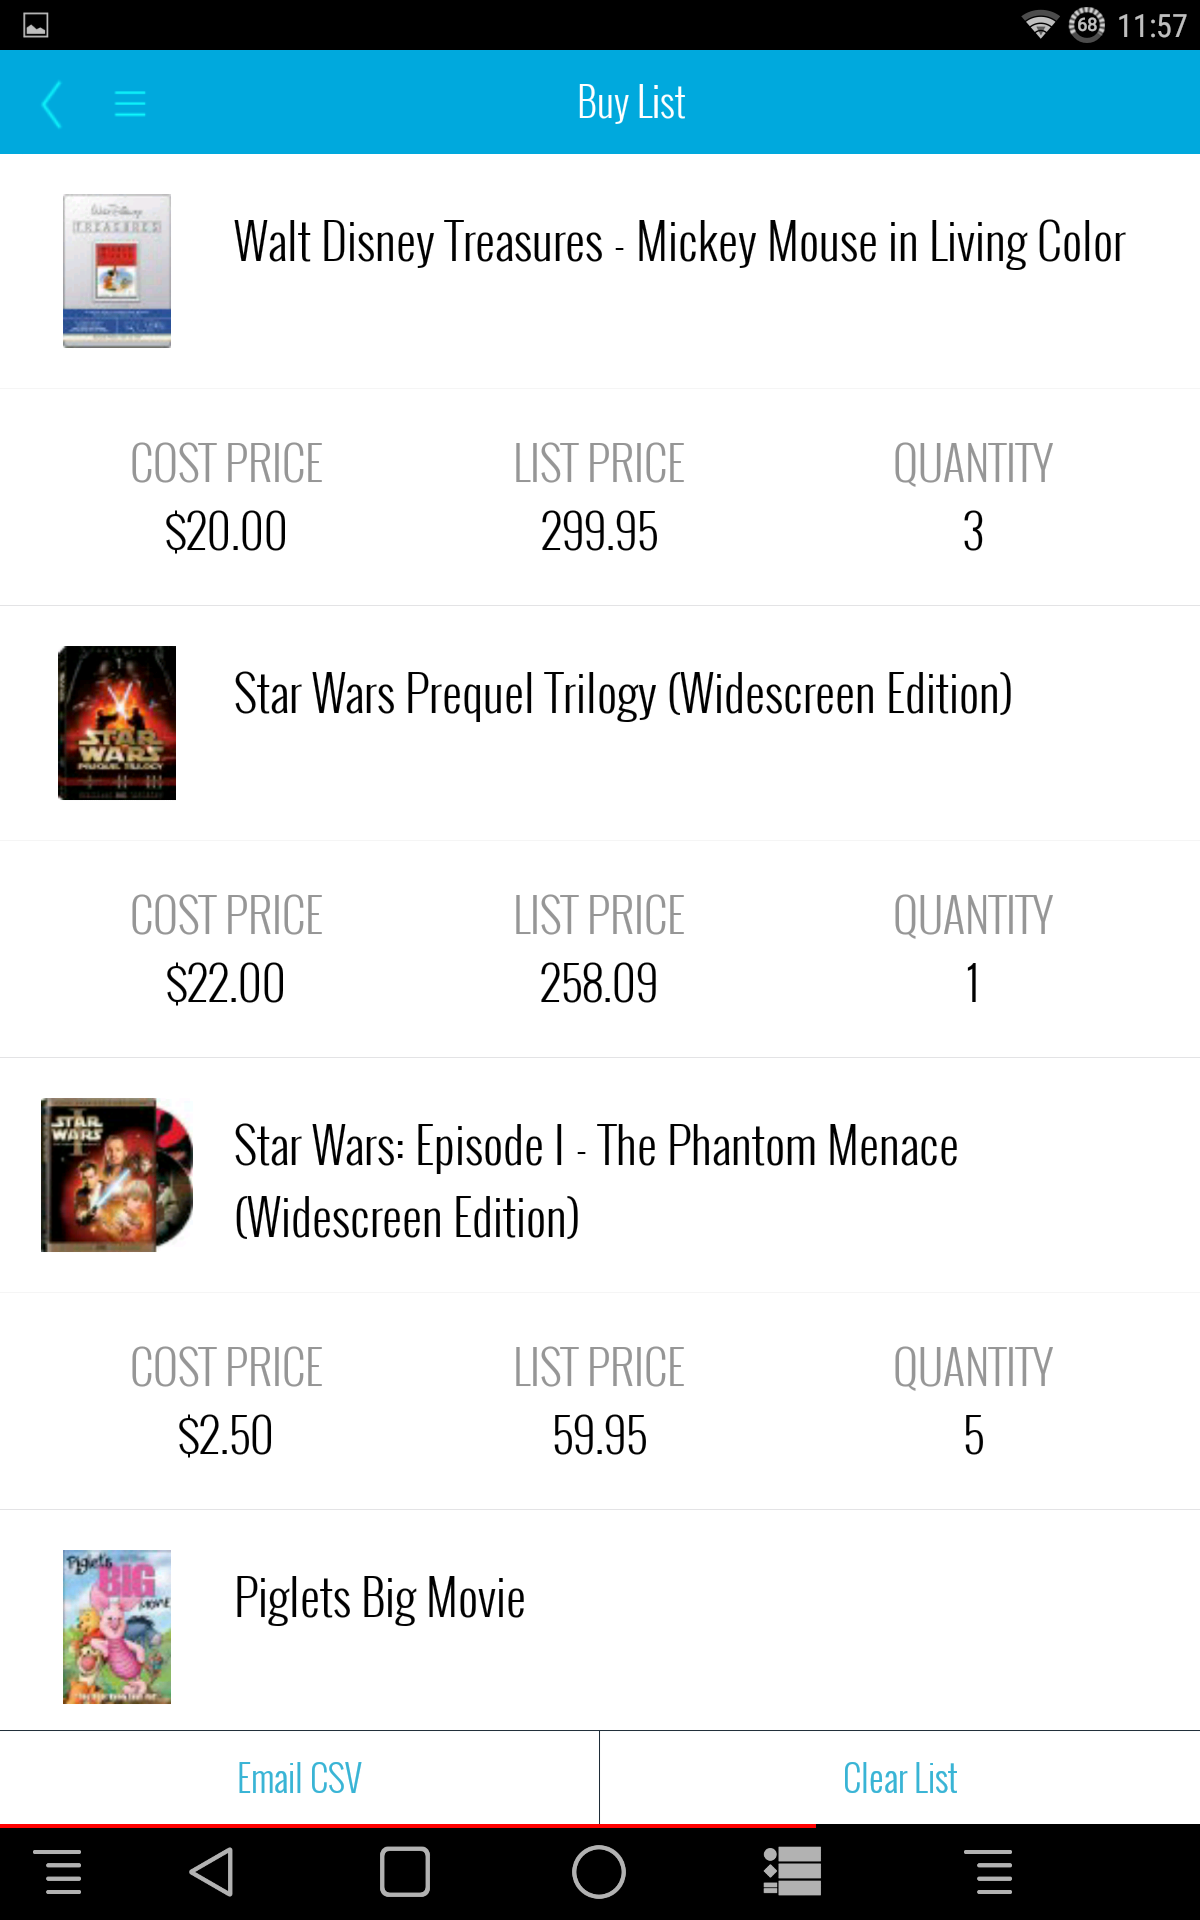Tap the list view icon in navigation bar
The image size is (1200, 1920).
click(x=792, y=1872)
